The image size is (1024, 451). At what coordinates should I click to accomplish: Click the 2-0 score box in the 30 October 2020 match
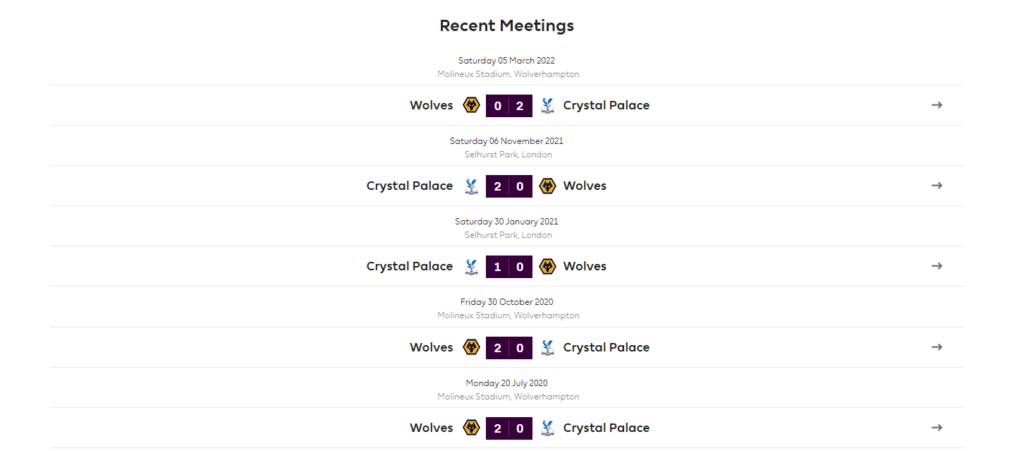pos(509,348)
